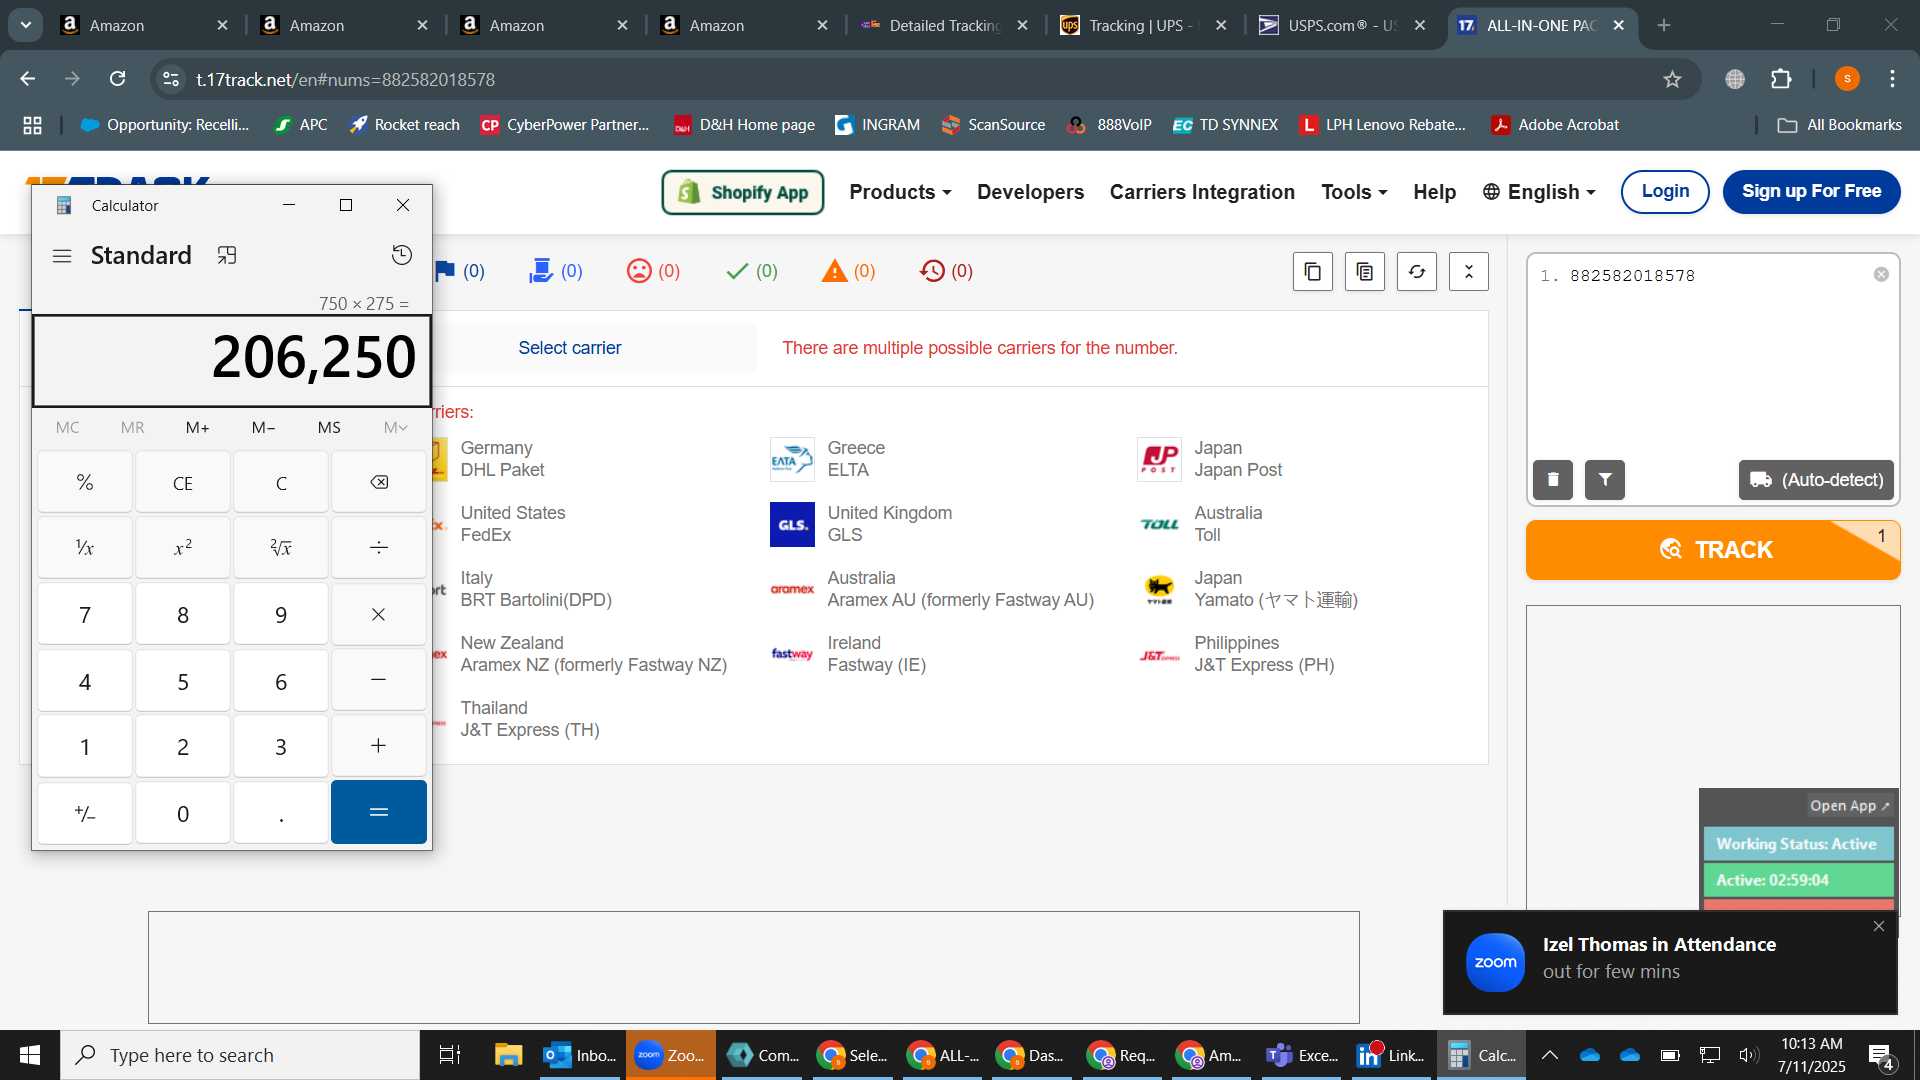Filter by delivered checkmark status (0)
This screenshot has width=1920, height=1080.
752,271
